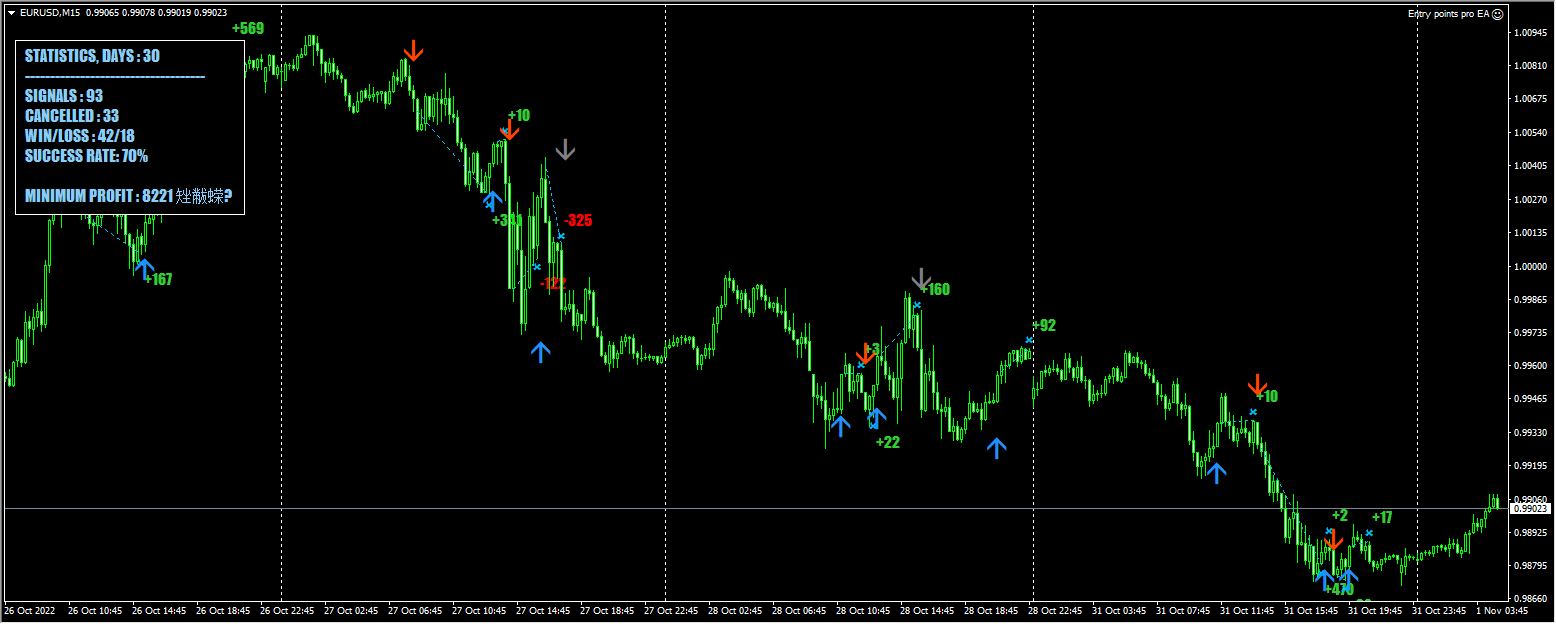Viewport: 1556px width, 624px height.
Task: Click the red sell arrow under +2
Action: click(x=1332, y=539)
